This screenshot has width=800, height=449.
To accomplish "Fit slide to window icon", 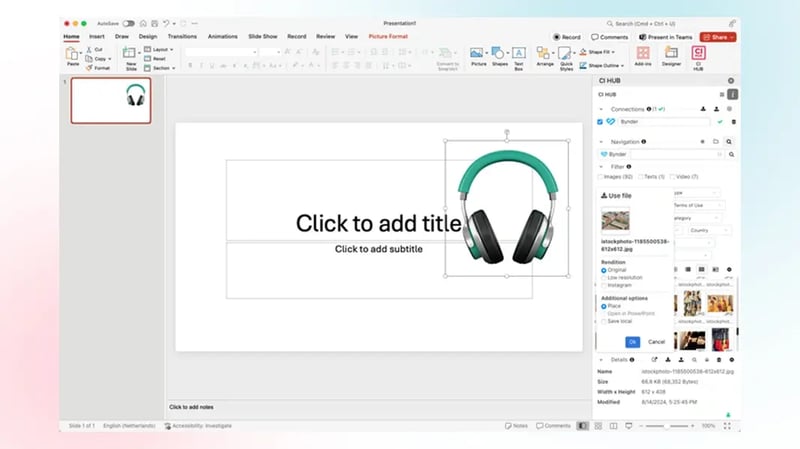I will (x=727, y=426).
